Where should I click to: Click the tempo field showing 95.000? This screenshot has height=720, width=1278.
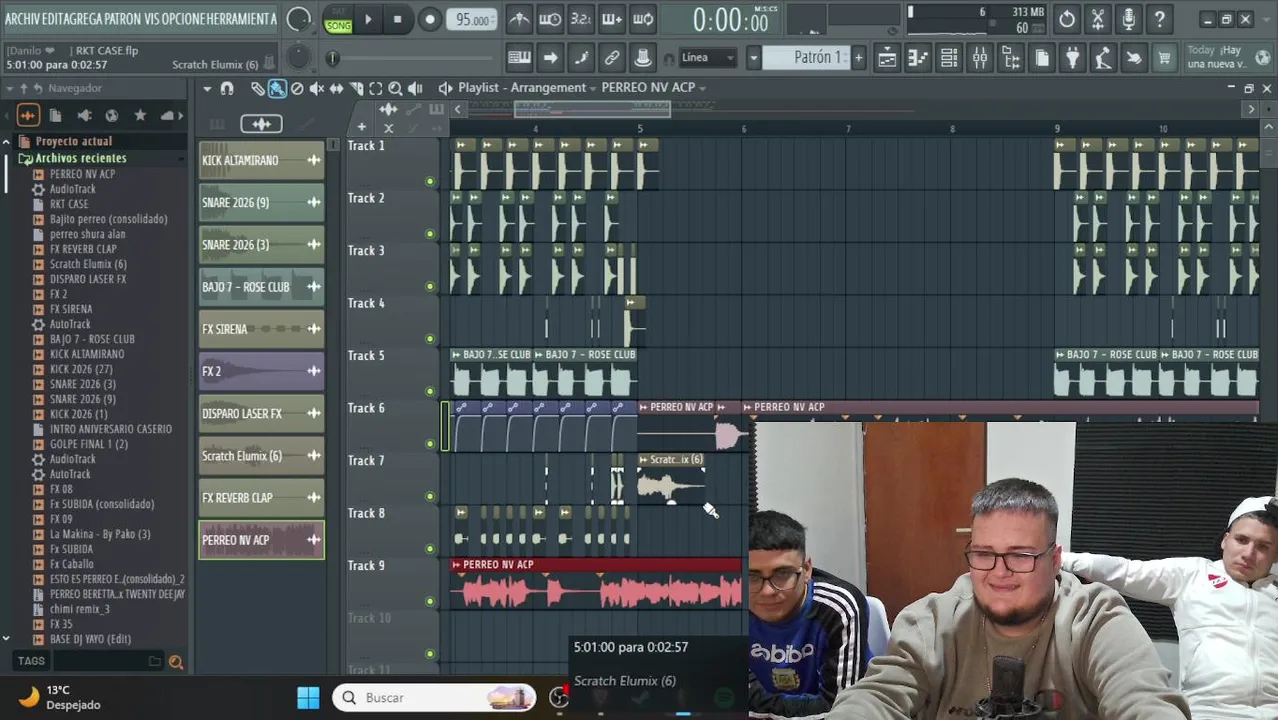(x=472, y=19)
